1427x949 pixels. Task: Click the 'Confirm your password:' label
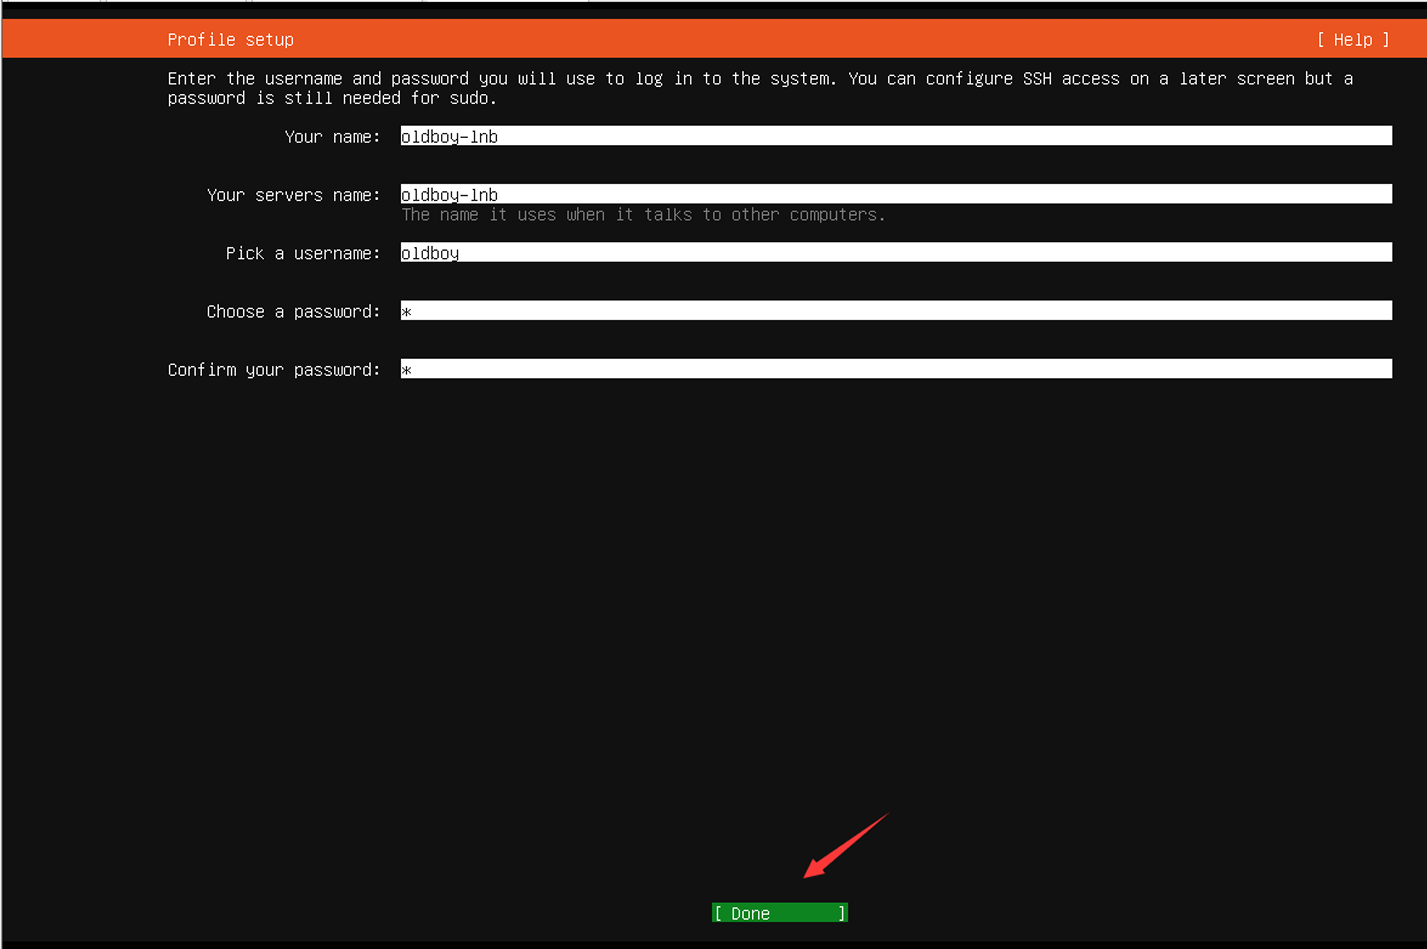pos(274,370)
